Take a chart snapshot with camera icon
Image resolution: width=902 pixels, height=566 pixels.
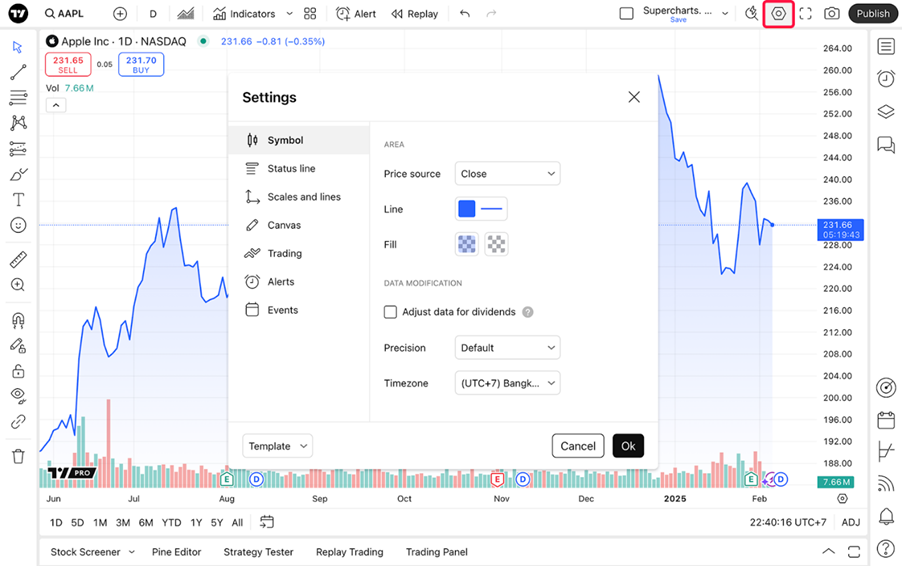(x=832, y=14)
